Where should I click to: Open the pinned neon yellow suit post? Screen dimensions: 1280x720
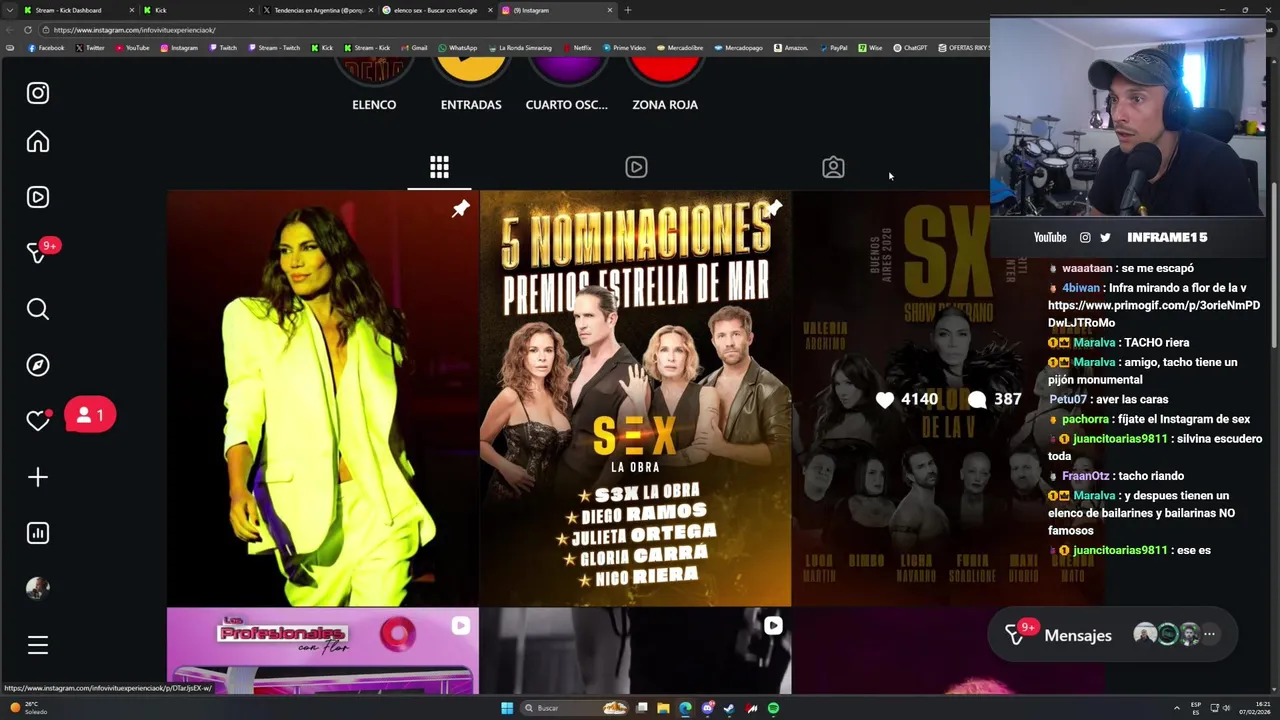click(322, 398)
